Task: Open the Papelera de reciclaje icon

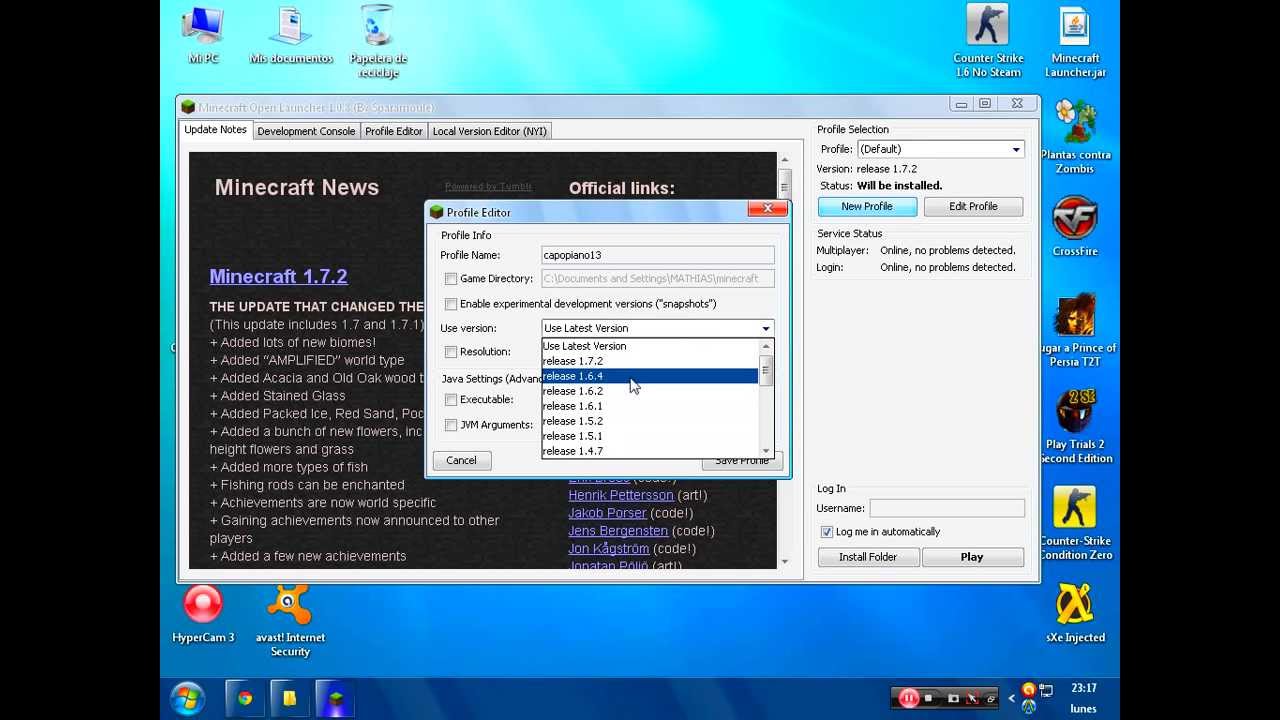Action: (377, 42)
